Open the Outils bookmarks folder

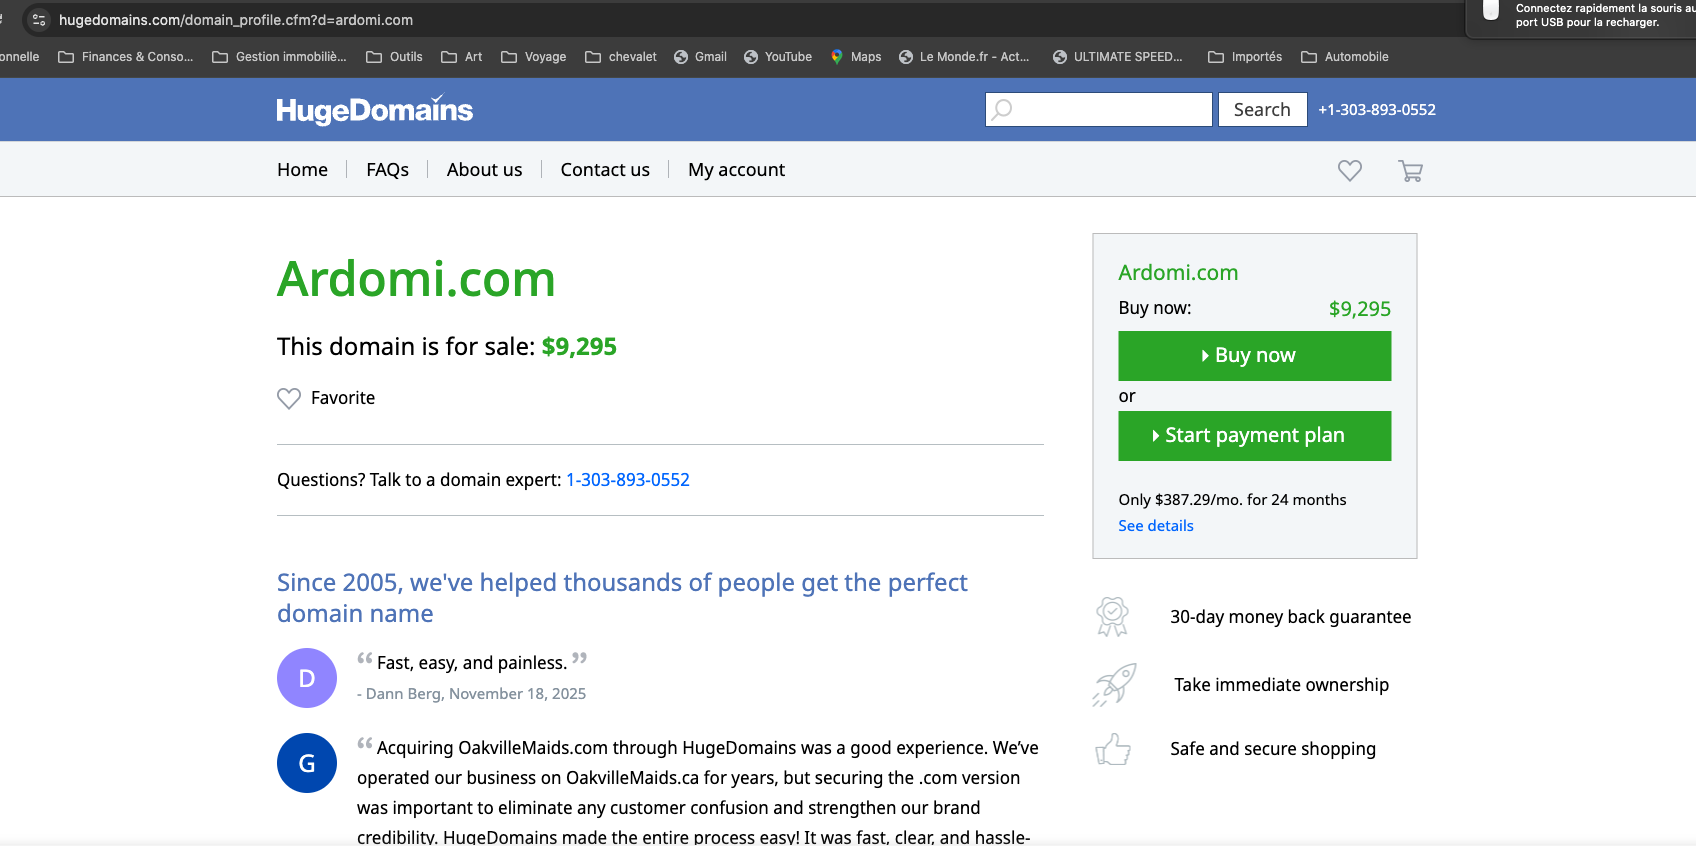click(395, 57)
